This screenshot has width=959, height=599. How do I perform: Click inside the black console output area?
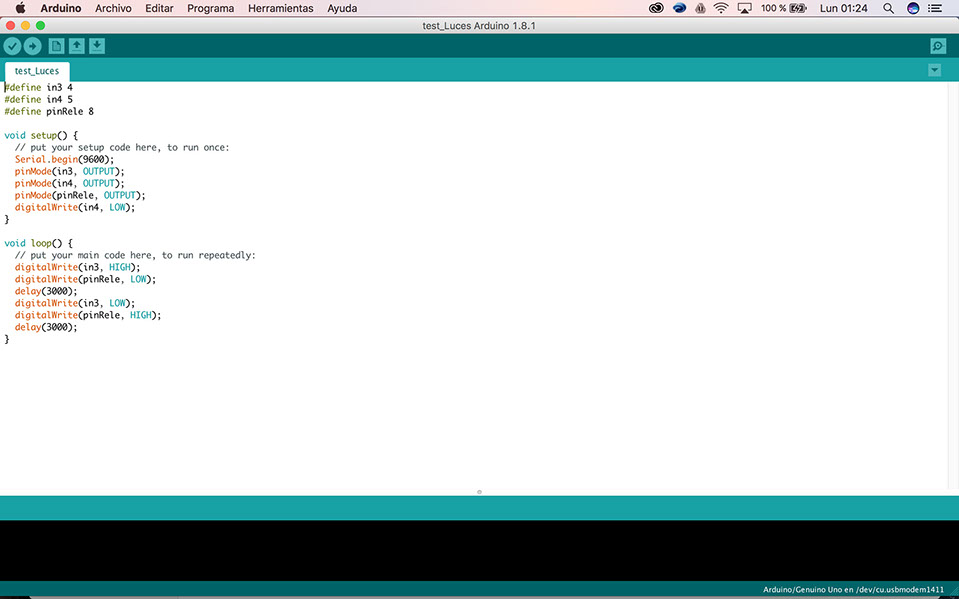(x=480, y=550)
